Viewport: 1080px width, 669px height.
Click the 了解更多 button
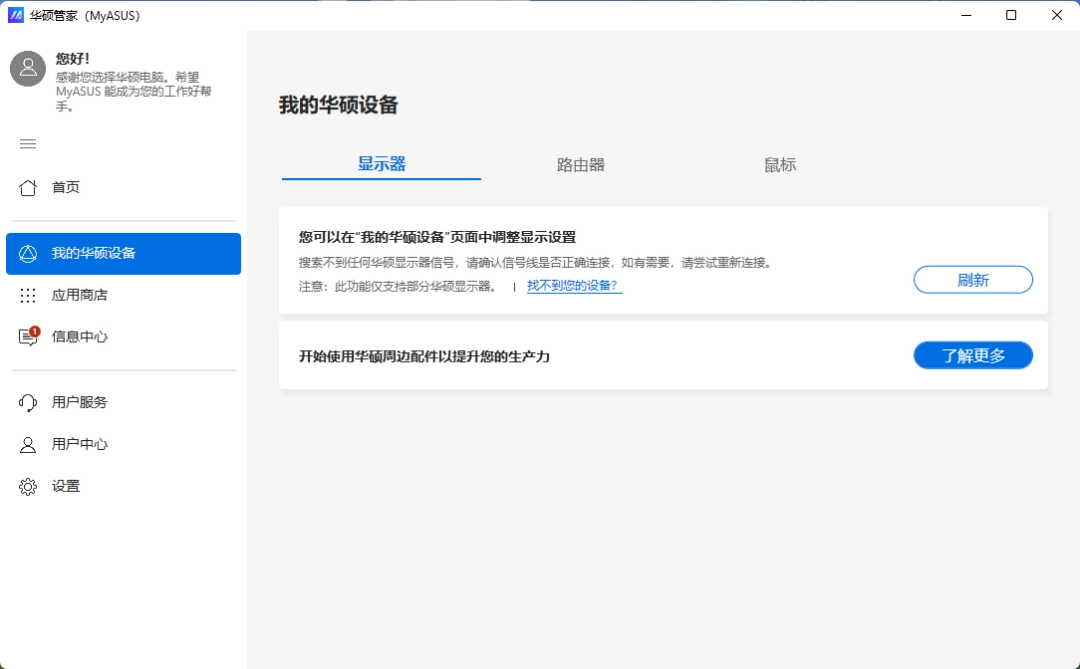click(972, 355)
